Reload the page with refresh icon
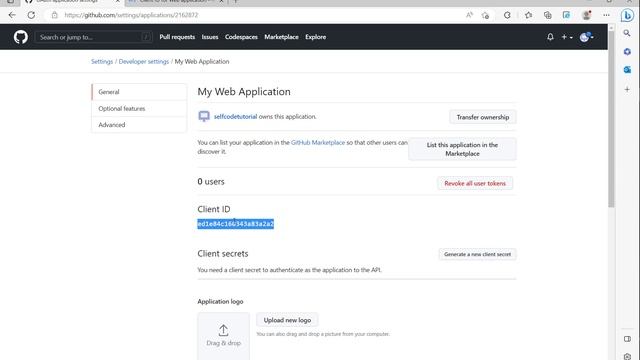Screen dimensions: 640x360 (x=31, y=15)
